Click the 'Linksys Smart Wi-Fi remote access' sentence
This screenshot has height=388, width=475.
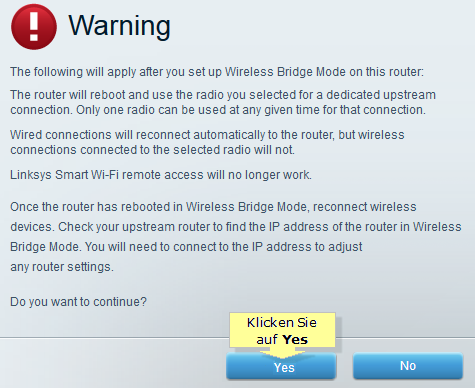point(161,175)
